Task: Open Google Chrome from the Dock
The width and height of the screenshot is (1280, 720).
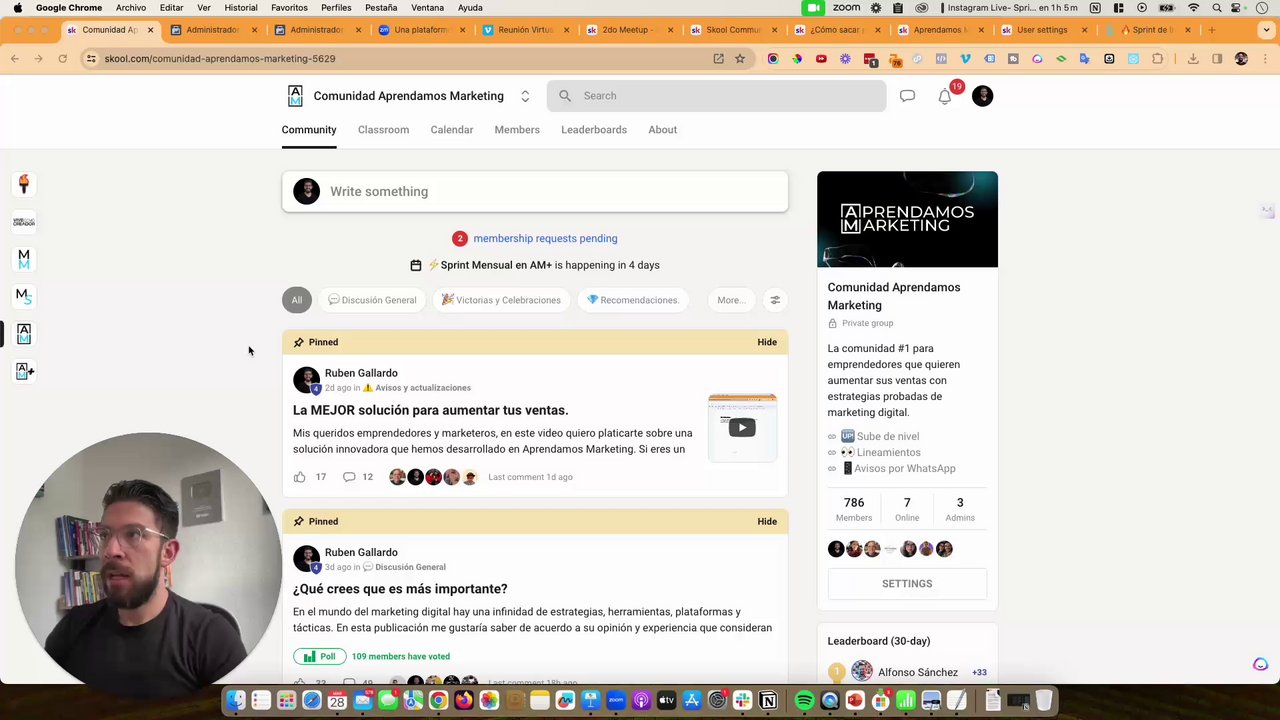Action: pyautogui.click(x=438, y=701)
